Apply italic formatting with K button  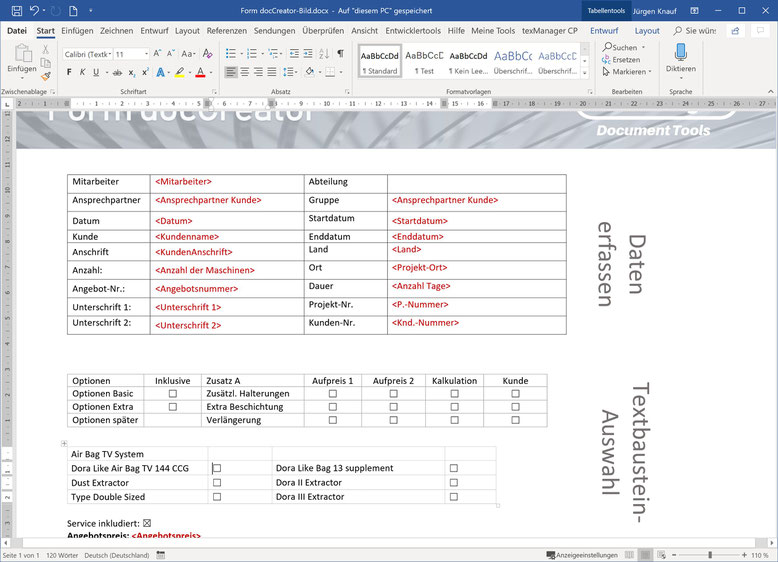tap(82, 72)
